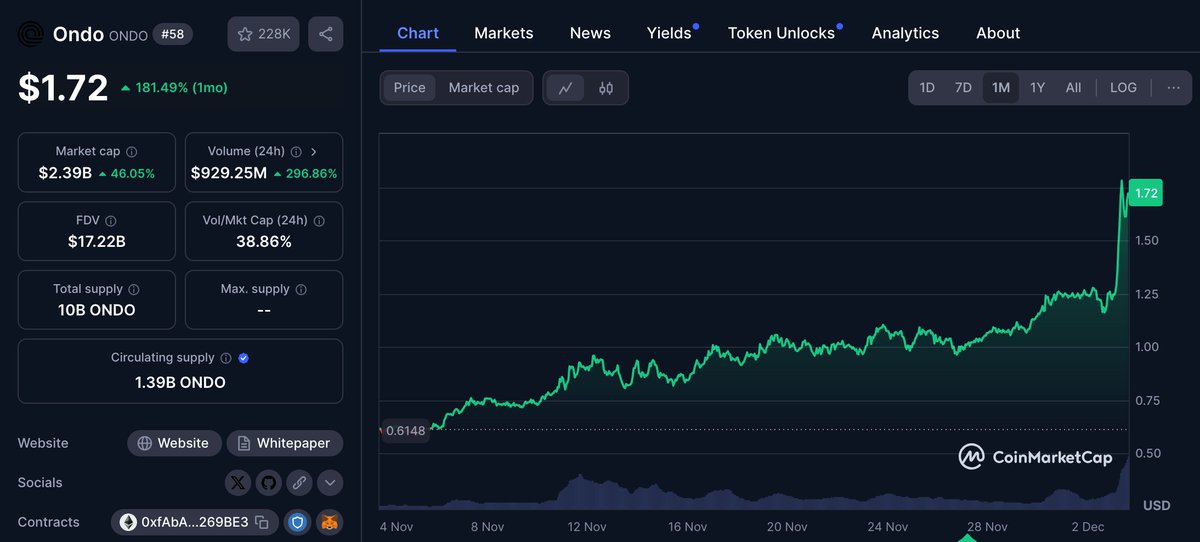Open the About tab
Screen dimensions: 1200x542
[998, 33]
